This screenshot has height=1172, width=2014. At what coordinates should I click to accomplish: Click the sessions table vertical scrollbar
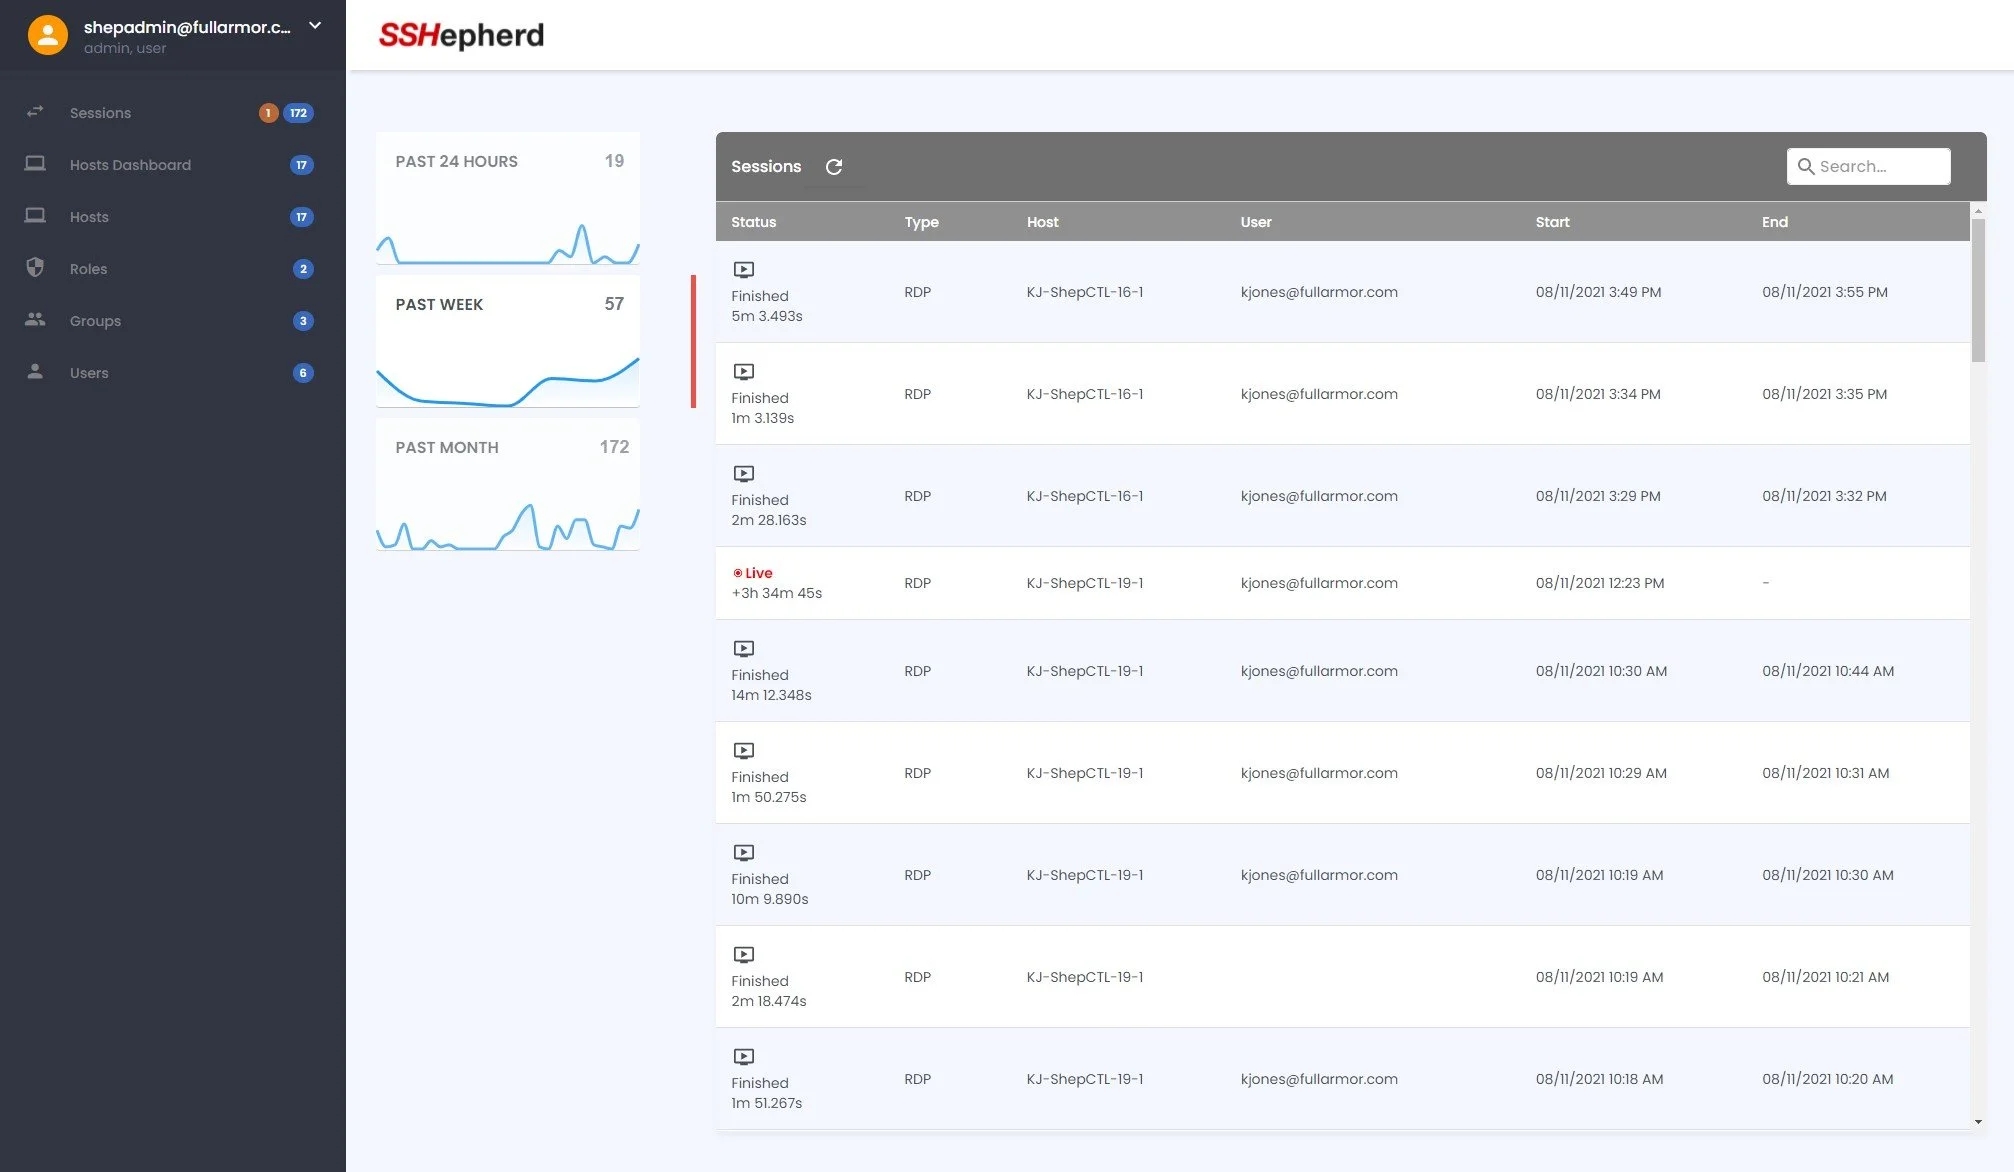click(x=1977, y=290)
